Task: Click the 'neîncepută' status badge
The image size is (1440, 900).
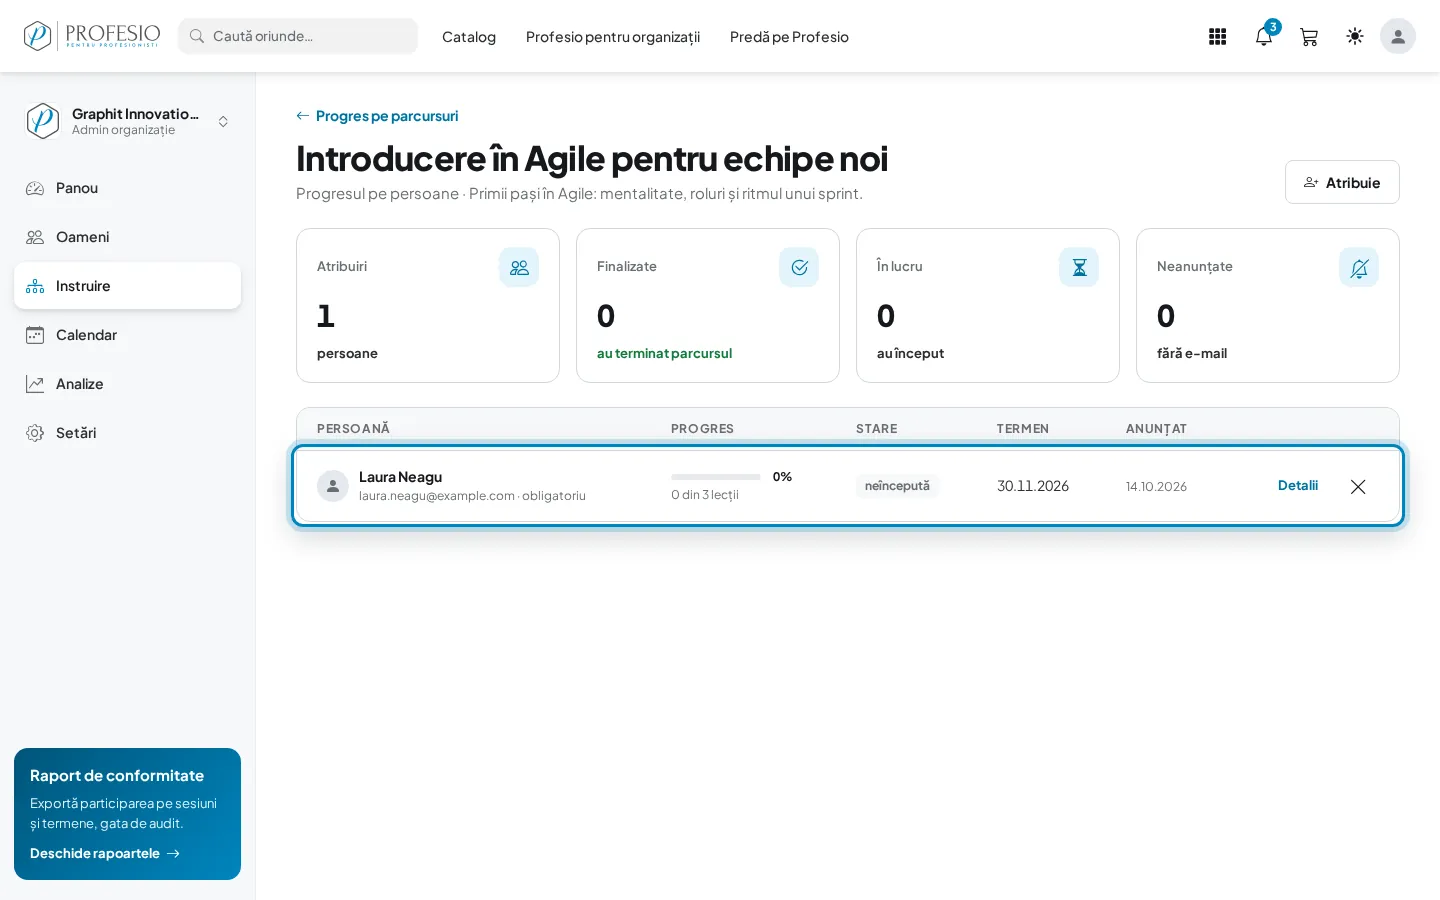Action: pos(897,486)
